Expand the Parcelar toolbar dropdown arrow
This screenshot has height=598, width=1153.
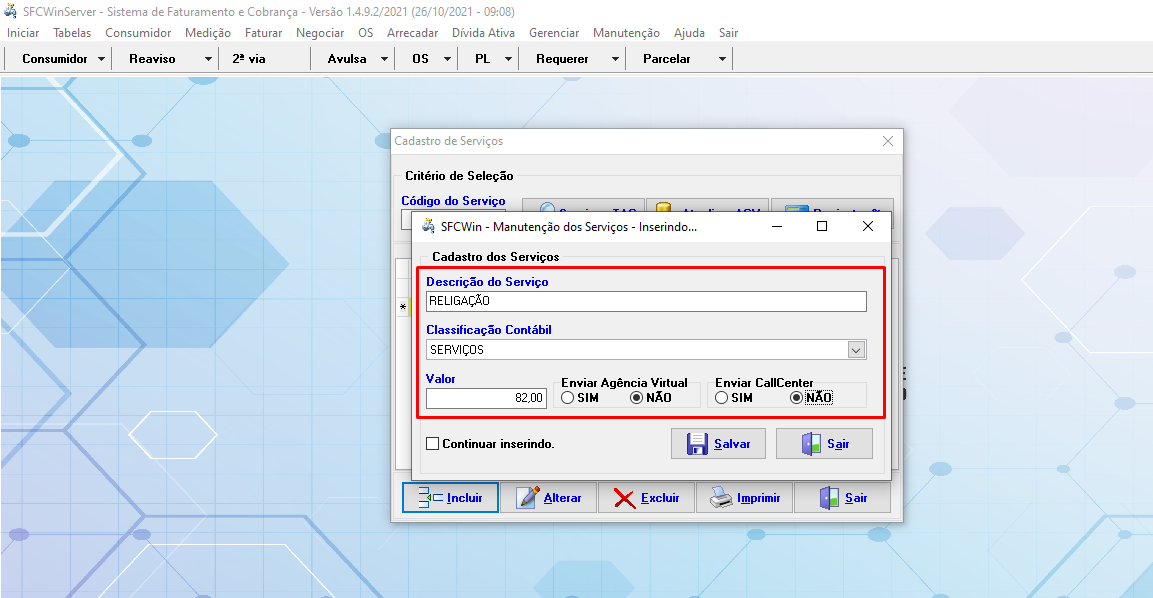pyautogui.click(x=722, y=59)
